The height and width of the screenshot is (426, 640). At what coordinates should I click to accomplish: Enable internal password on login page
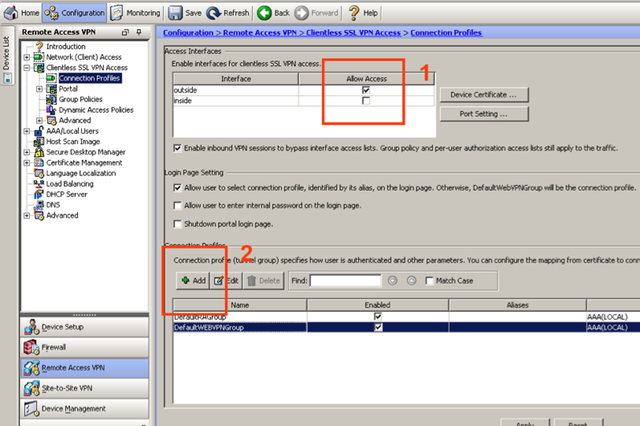(177, 206)
